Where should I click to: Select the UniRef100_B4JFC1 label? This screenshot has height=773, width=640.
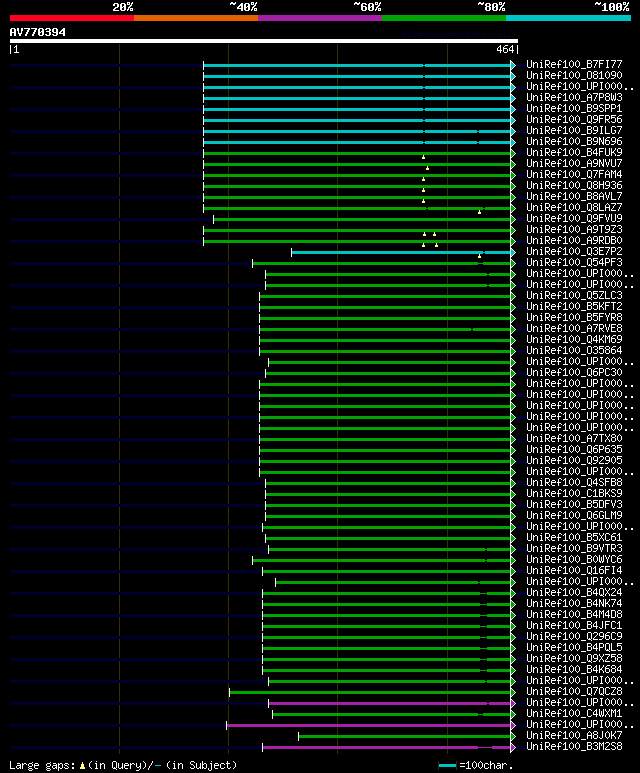(x=574, y=626)
